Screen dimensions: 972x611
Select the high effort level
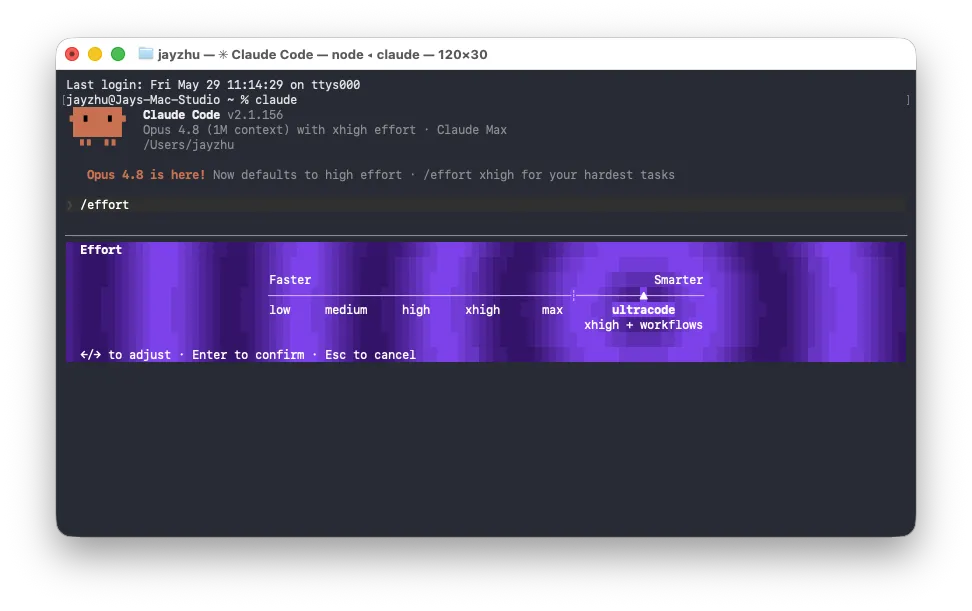click(x=415, y=310)
